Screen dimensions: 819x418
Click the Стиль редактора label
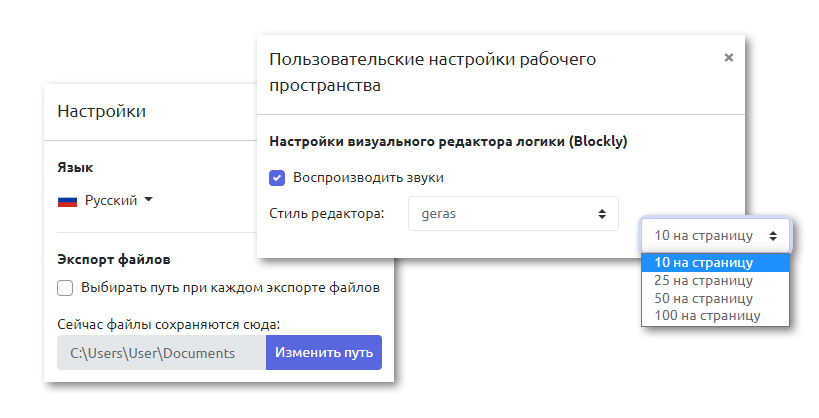[327, 214]
